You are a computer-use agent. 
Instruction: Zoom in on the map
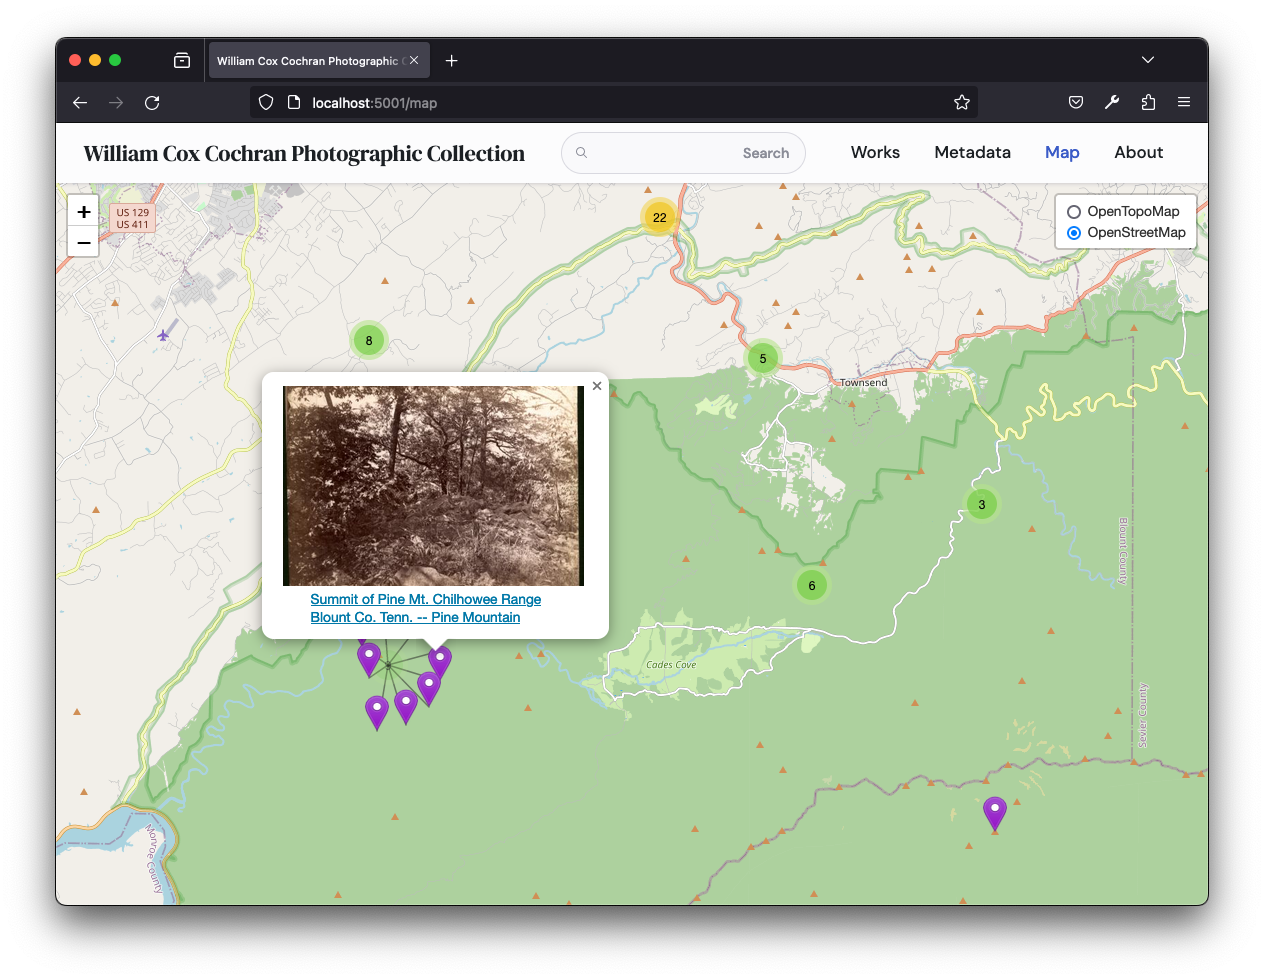point(84,212)
